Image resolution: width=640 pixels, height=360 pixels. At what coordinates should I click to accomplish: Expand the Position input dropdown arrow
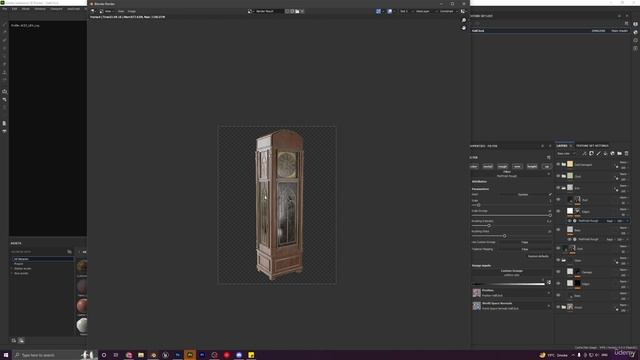549,293
